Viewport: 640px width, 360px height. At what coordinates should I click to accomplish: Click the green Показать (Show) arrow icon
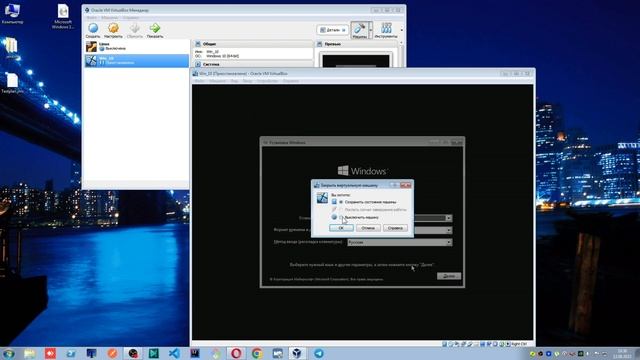click(155, 30)
